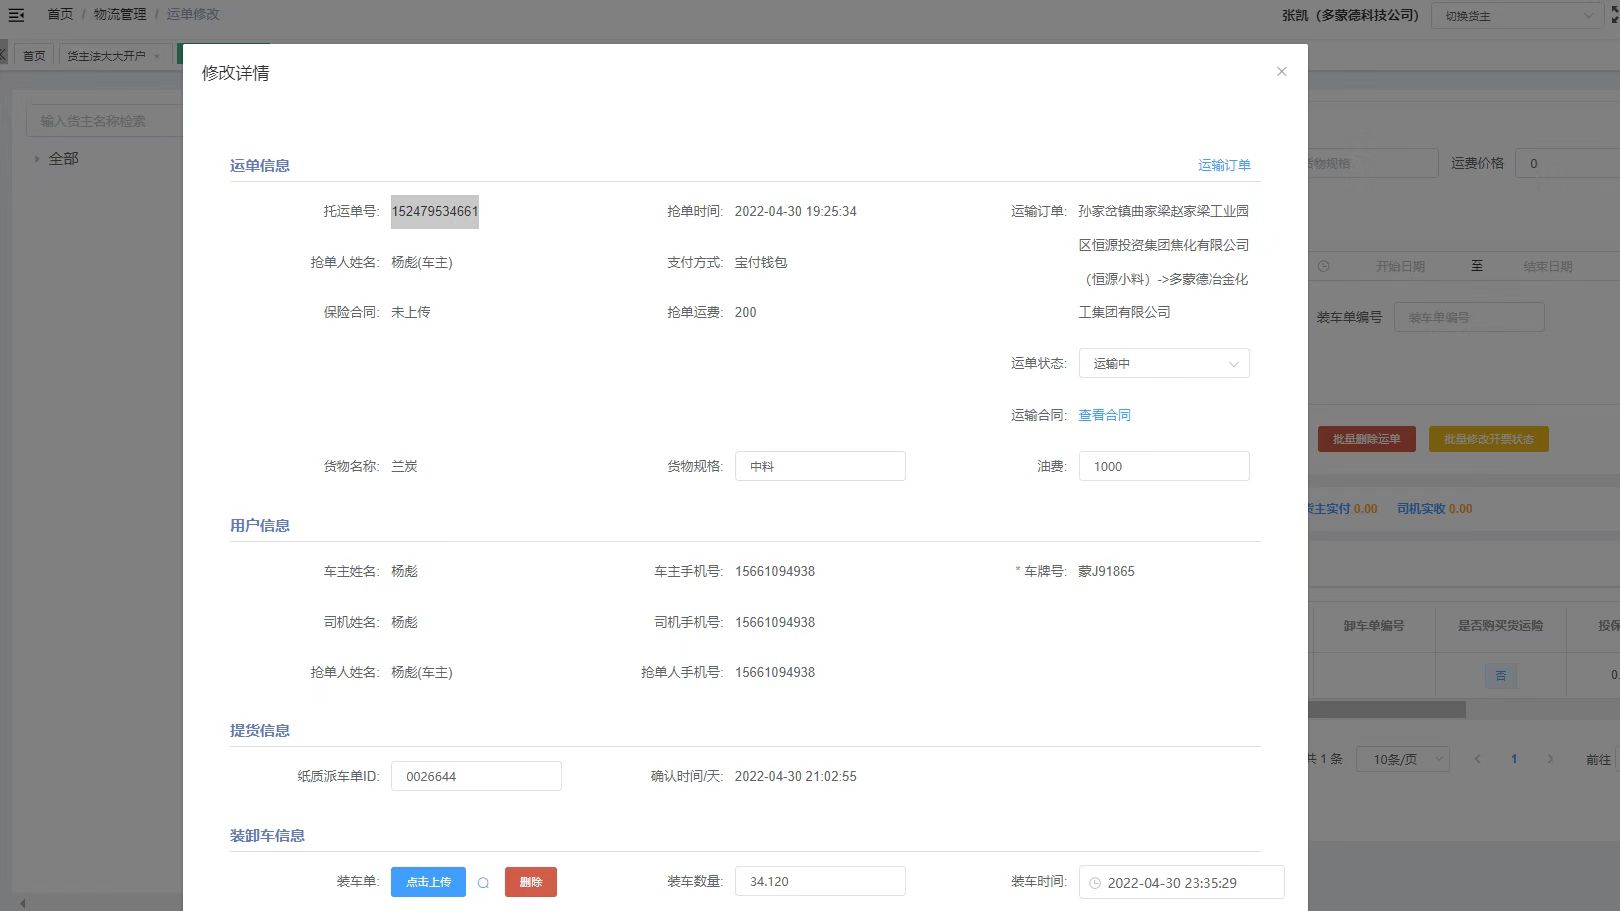Click the 司机实收 0.00 summary
Image resolution: width=1620 pixels, height=911 pixels.
tap(1434, 508)
